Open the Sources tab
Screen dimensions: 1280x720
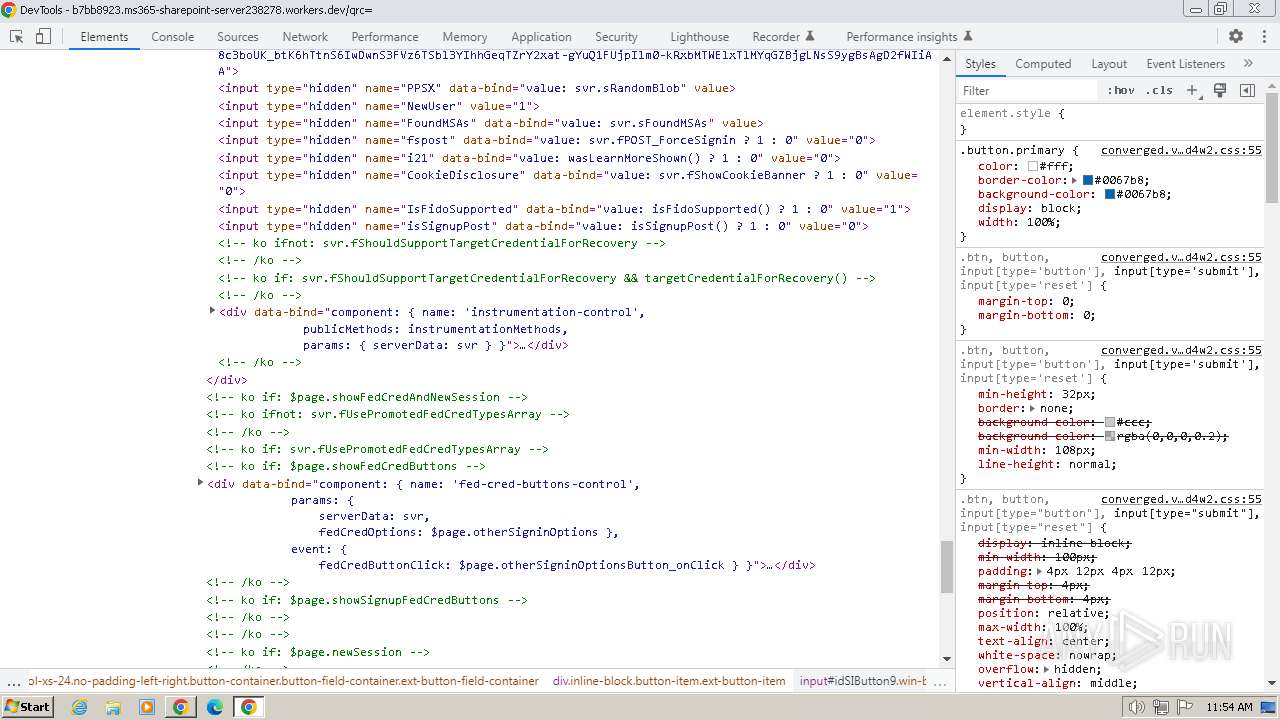click(x=238, y=36)
